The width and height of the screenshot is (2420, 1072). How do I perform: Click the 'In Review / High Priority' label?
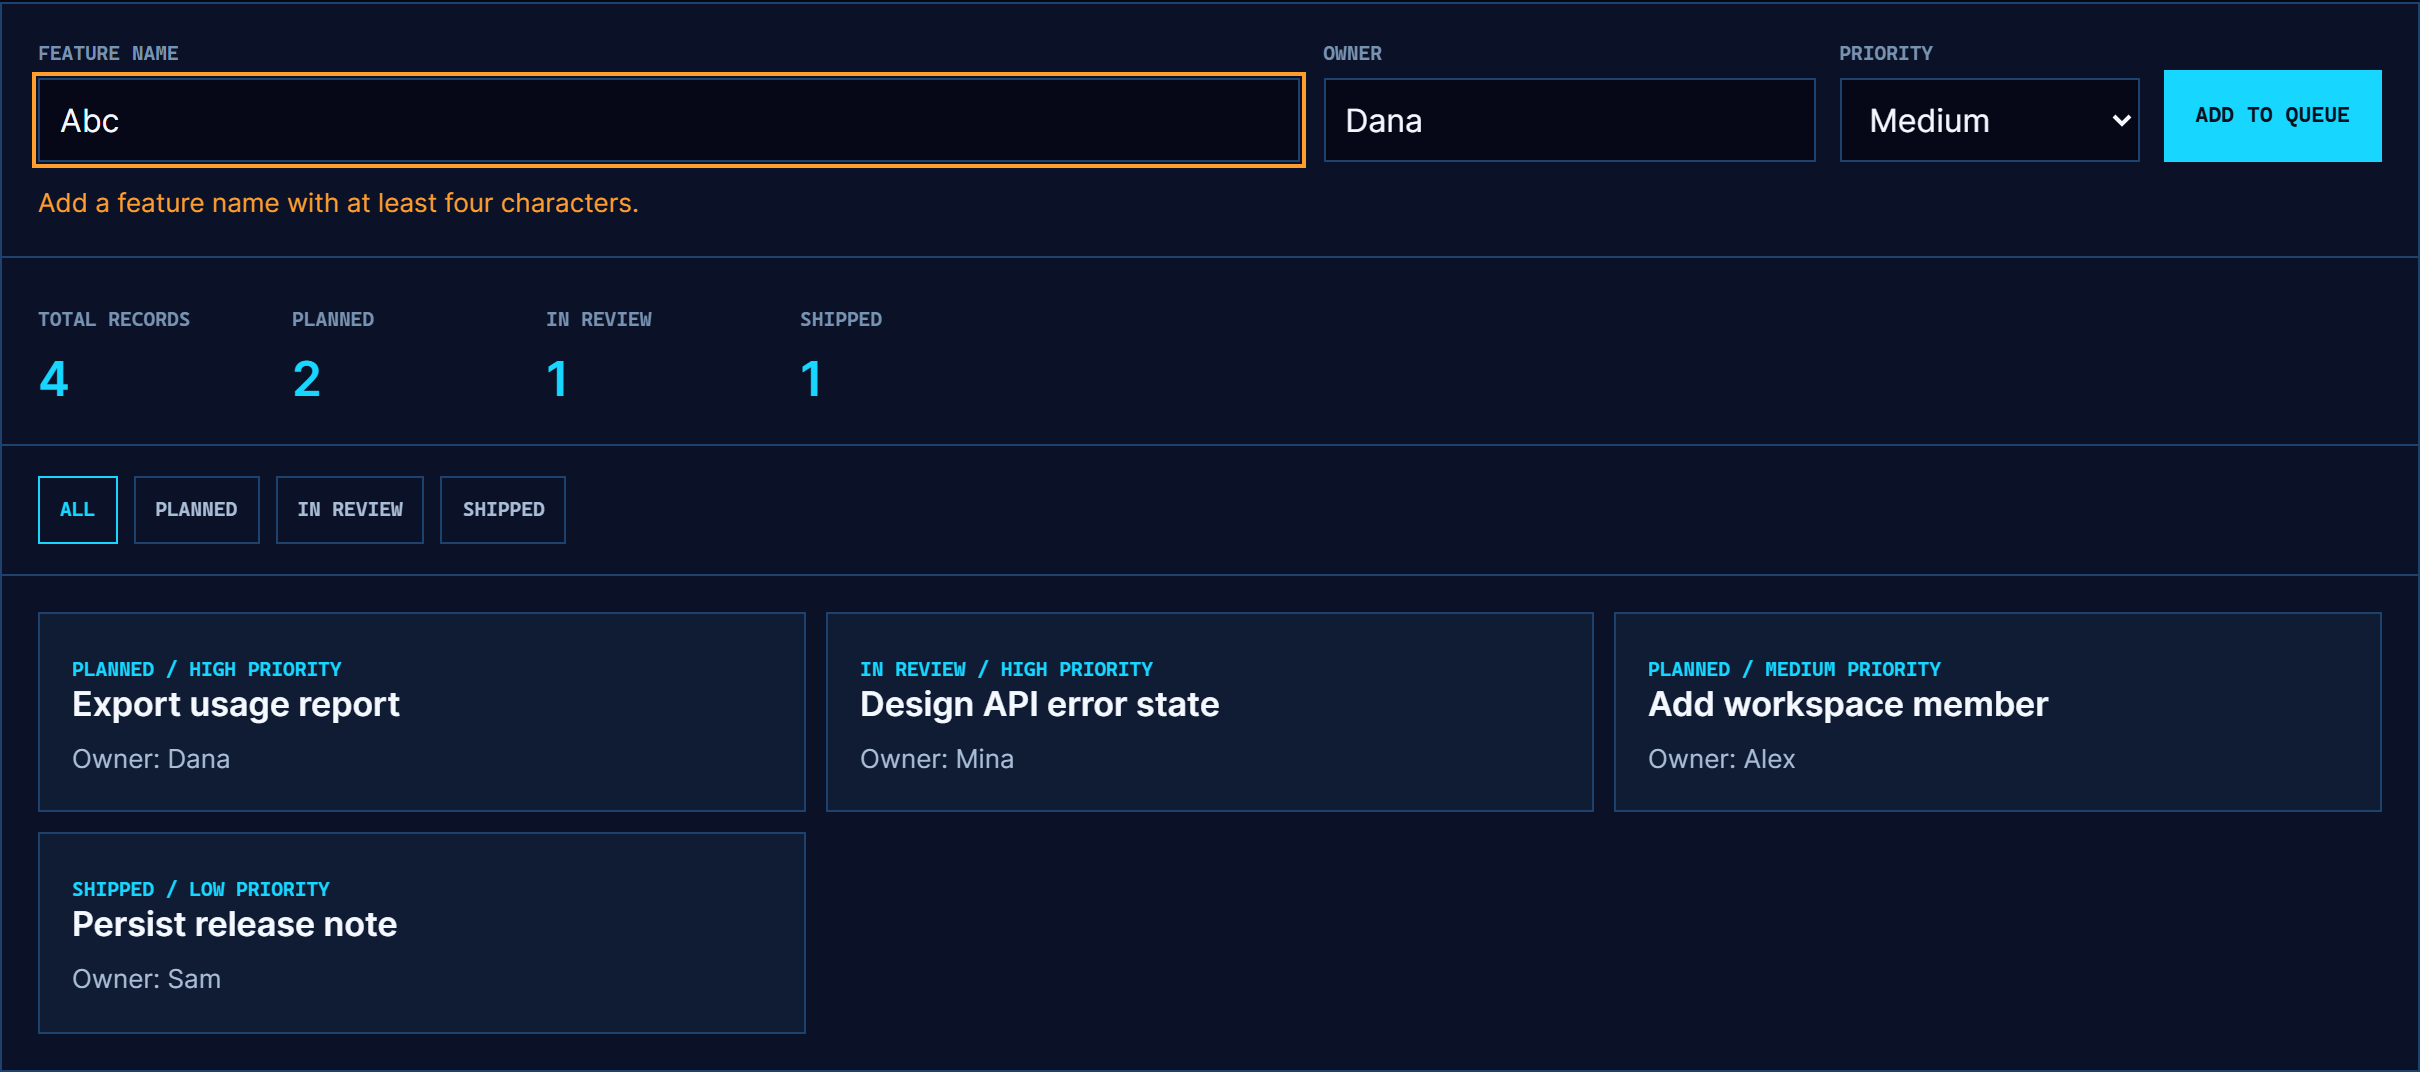[1006, 669]
